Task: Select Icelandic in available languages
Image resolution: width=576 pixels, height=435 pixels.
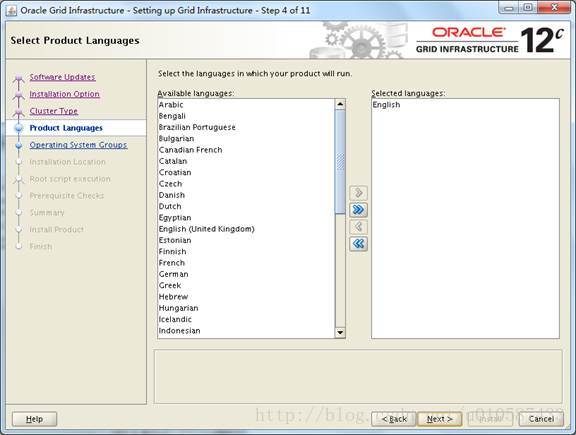Action: [246, 319]
